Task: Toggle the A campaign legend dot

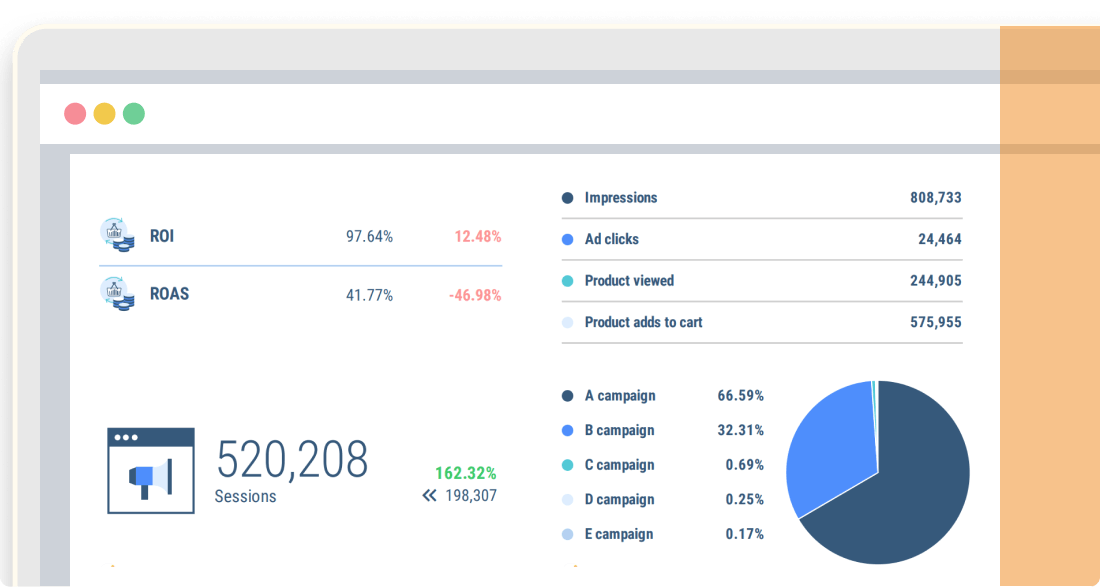Action: click(568, 396)
